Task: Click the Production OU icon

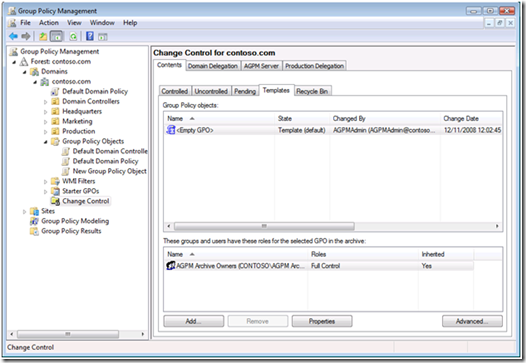Action: (55, 131)
